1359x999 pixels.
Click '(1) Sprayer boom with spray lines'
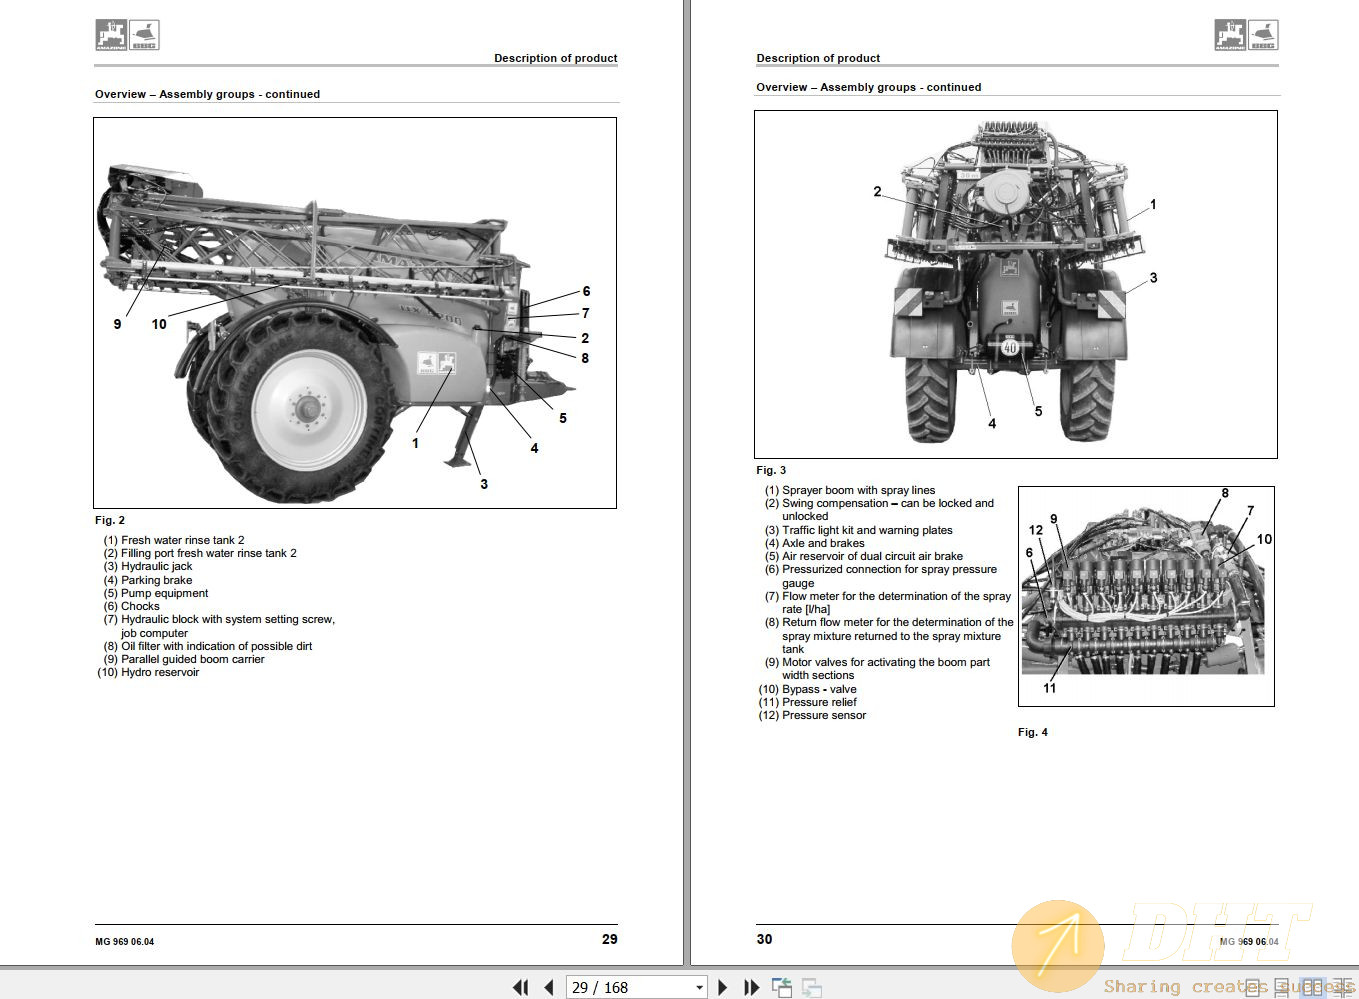click(x=850, y=490)
